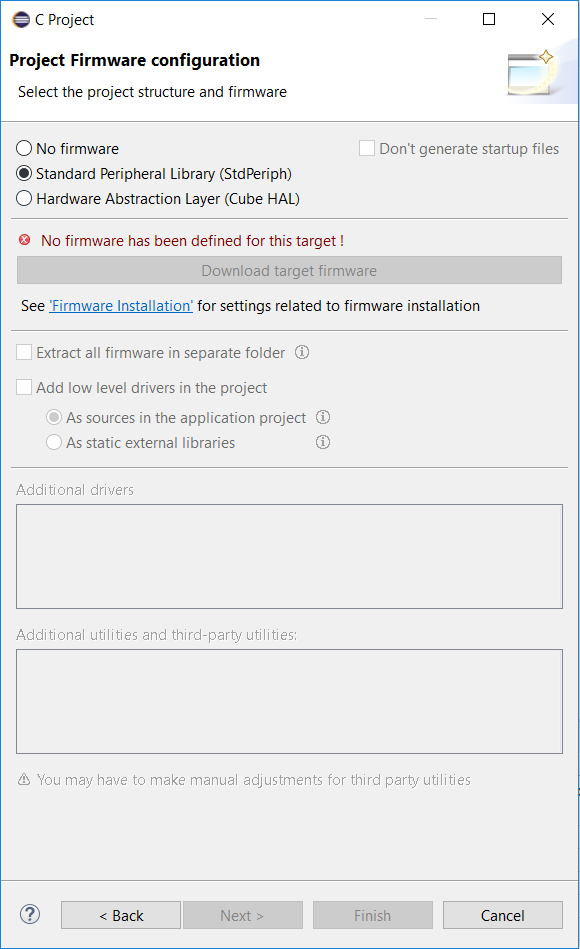This screenshot has height=949, width=580.
Task: Click the info icon next to As sources option
Action: pos(323,417)
